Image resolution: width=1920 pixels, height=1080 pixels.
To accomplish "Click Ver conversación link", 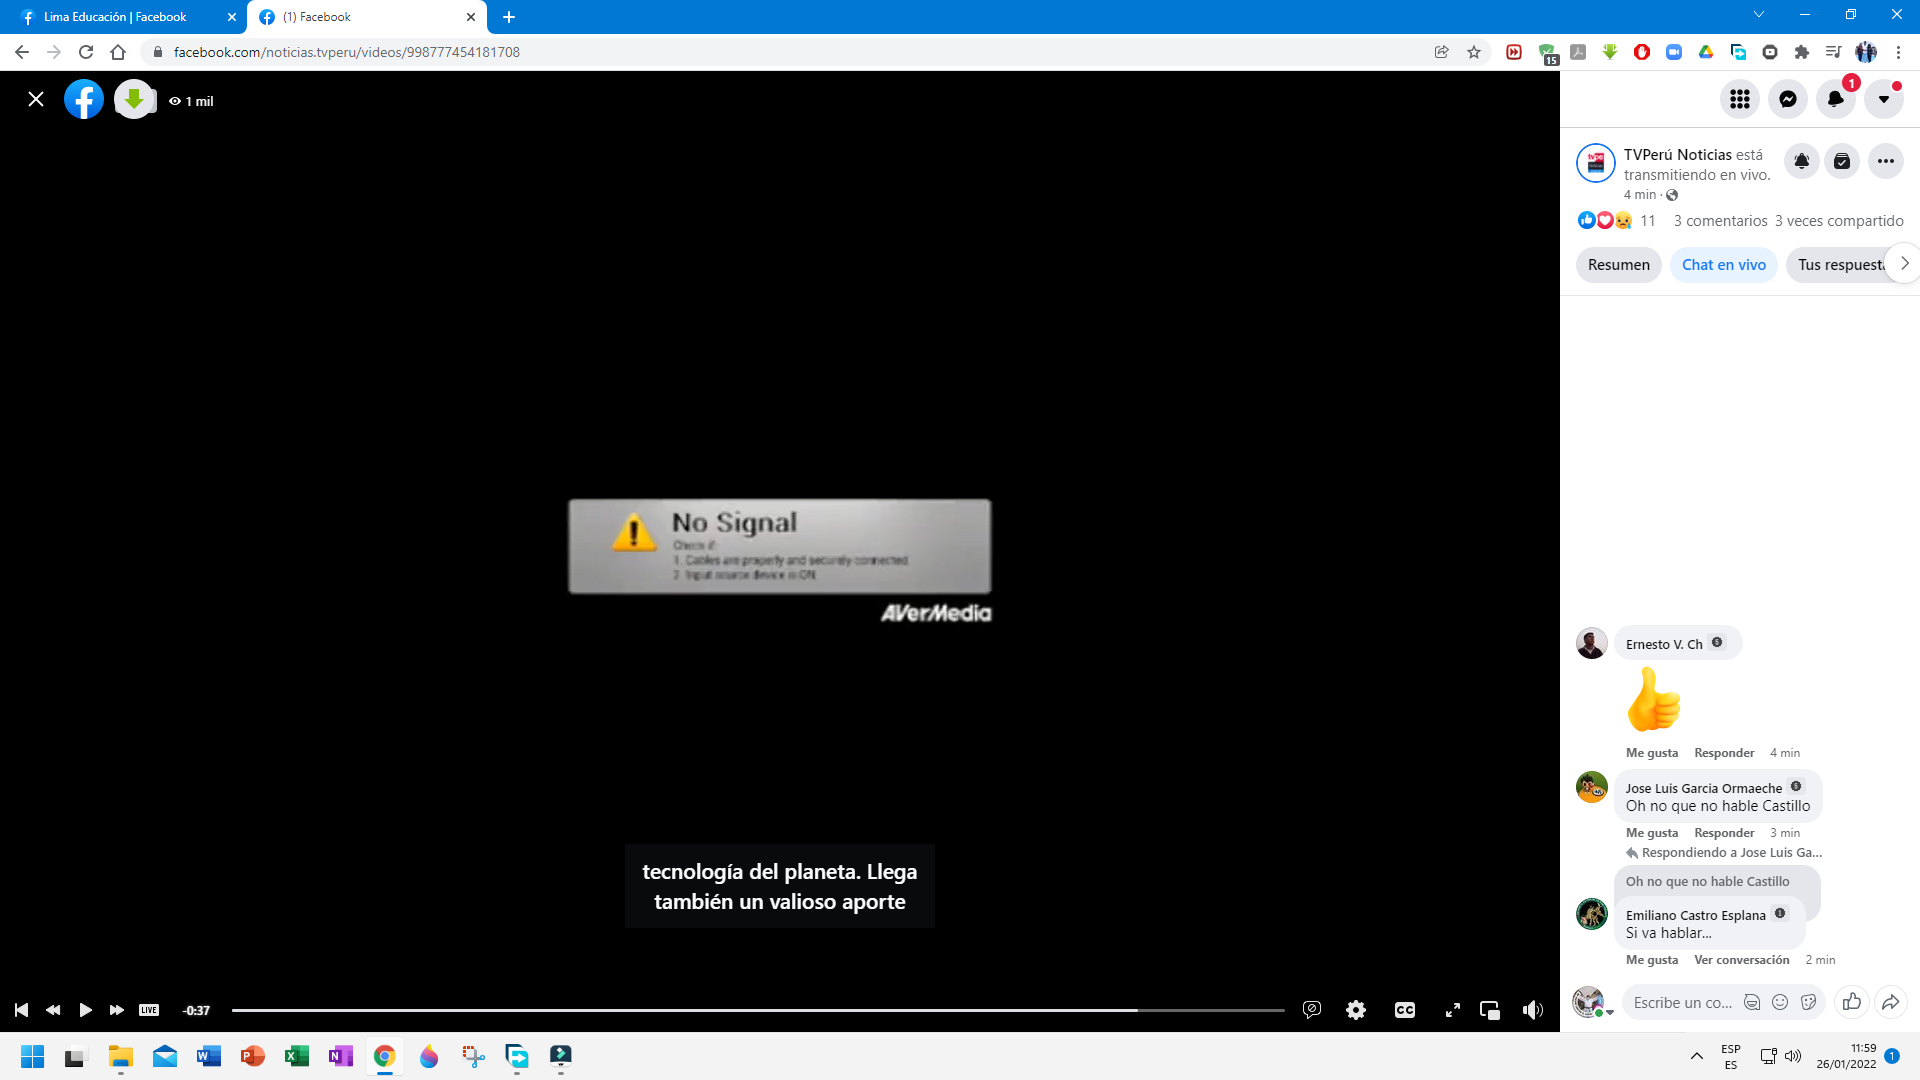I will pyautogui.click(x=1741, y=960).
